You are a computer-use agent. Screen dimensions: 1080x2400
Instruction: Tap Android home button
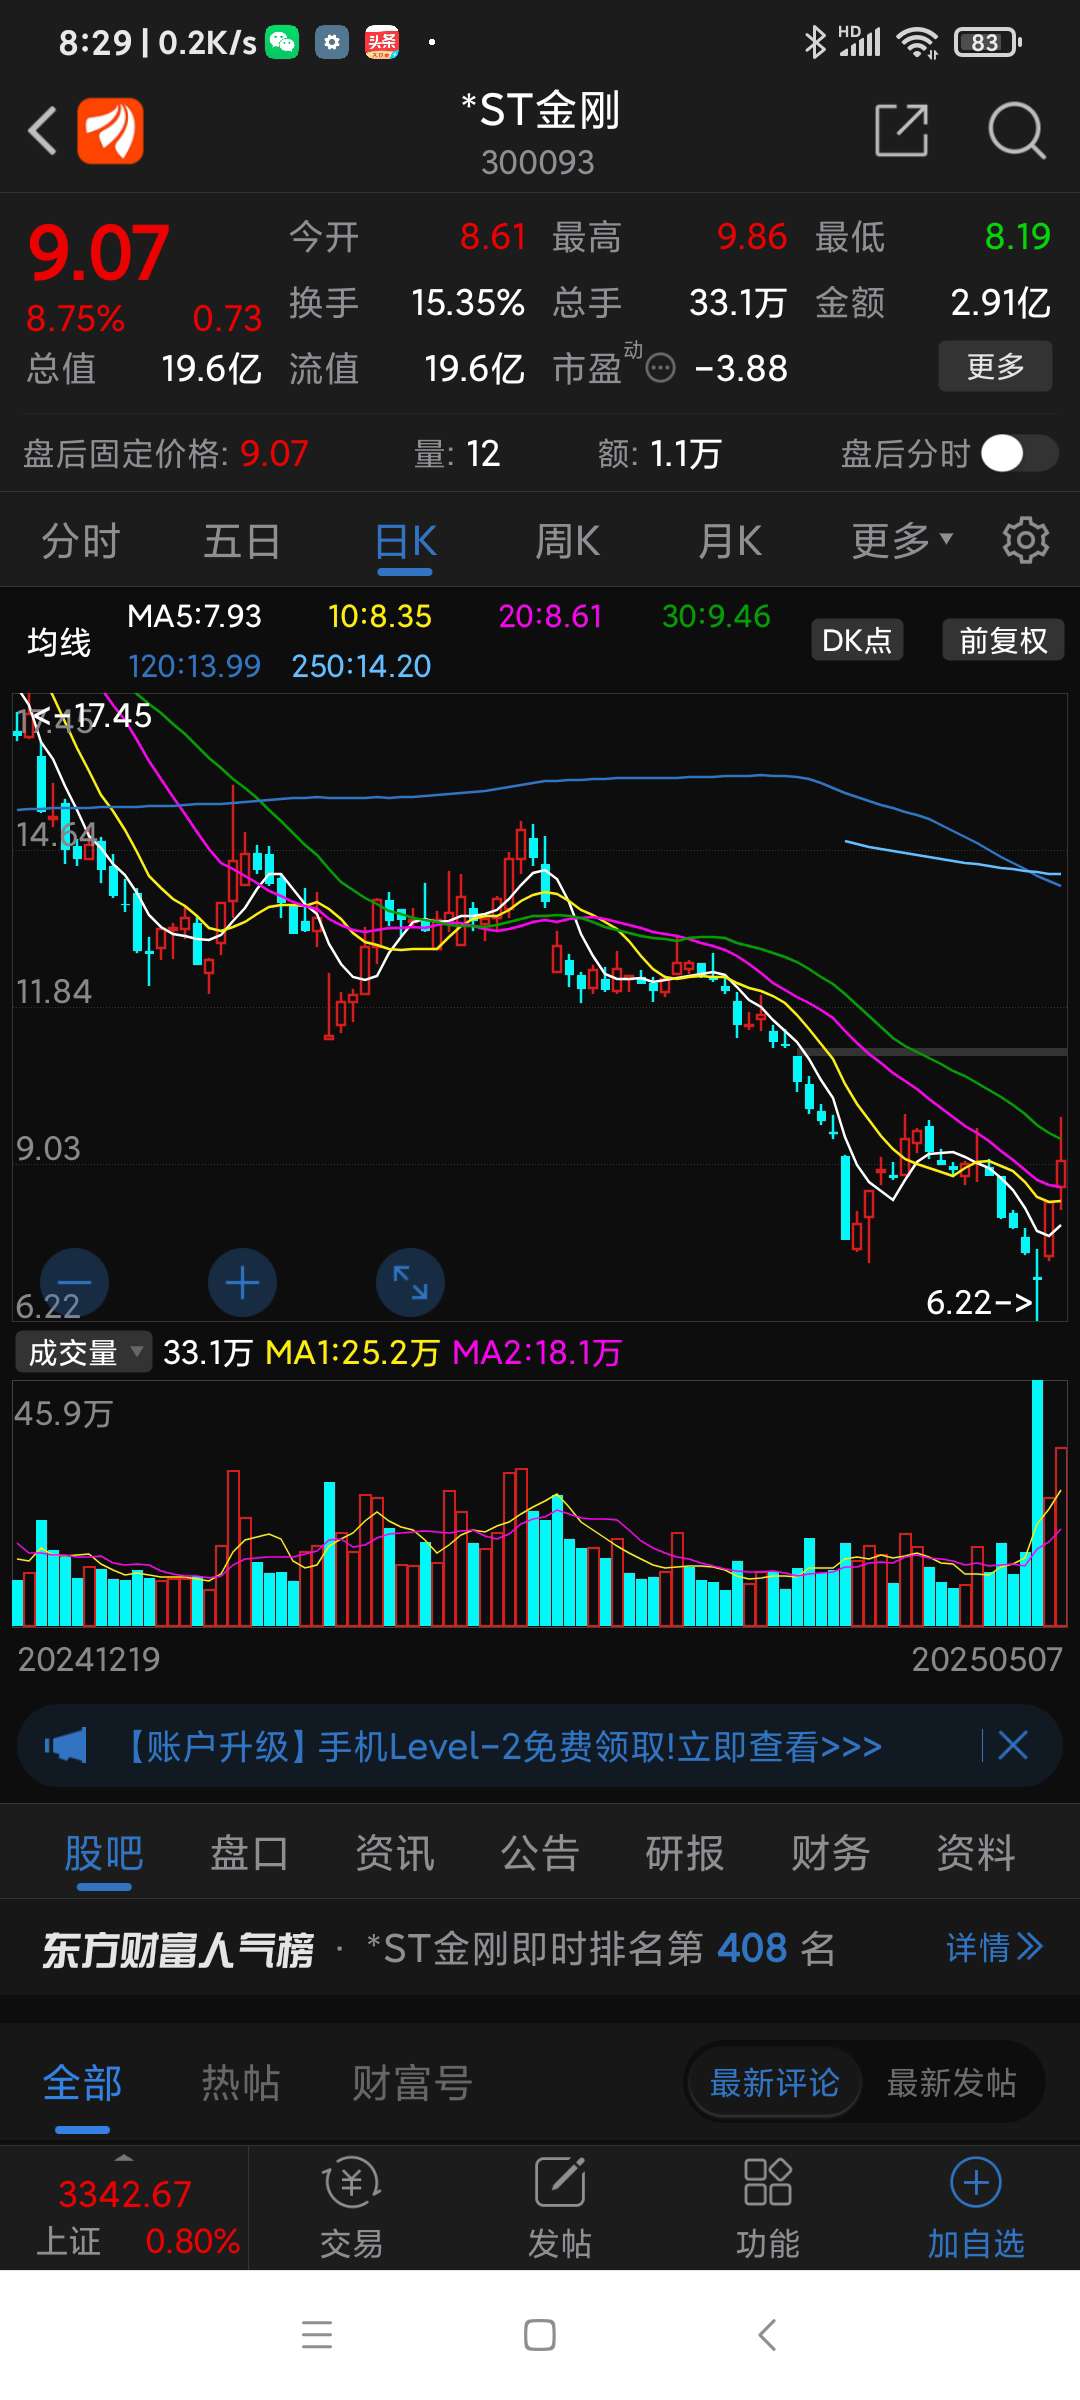pyautogui.click(x=540, y=2335)
